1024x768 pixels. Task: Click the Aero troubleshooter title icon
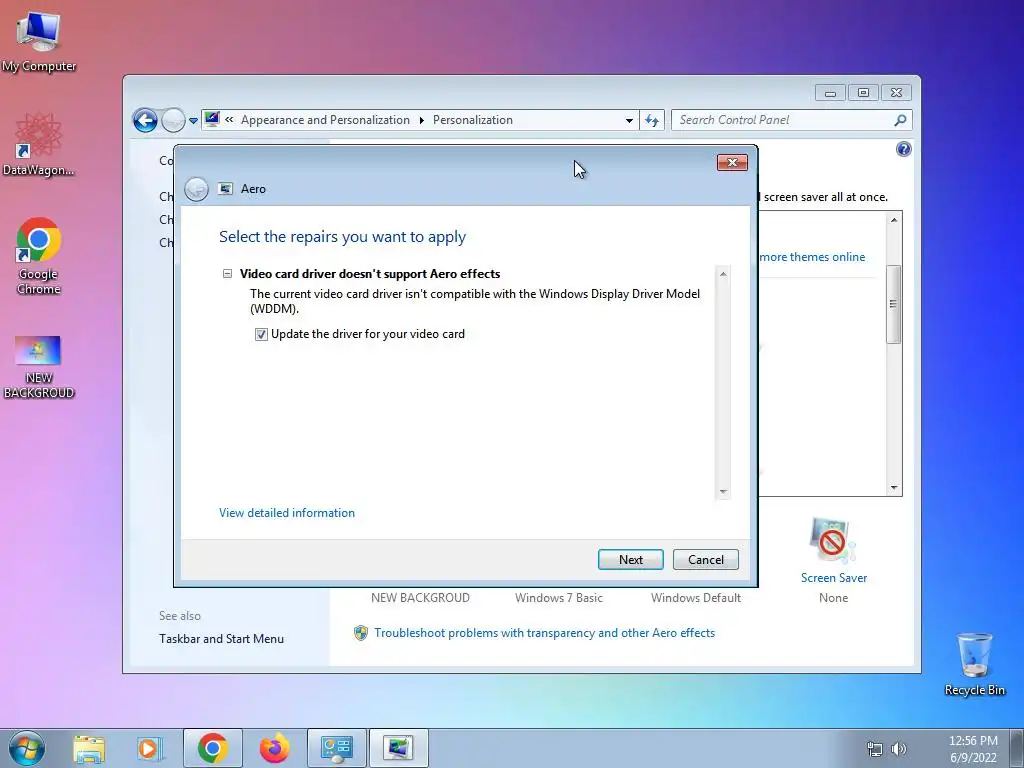coord(225,189)
